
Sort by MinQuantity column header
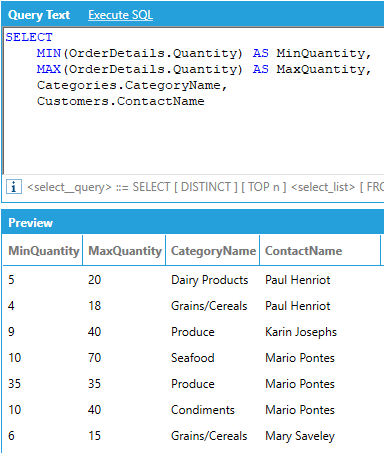[x=43, y=250]
